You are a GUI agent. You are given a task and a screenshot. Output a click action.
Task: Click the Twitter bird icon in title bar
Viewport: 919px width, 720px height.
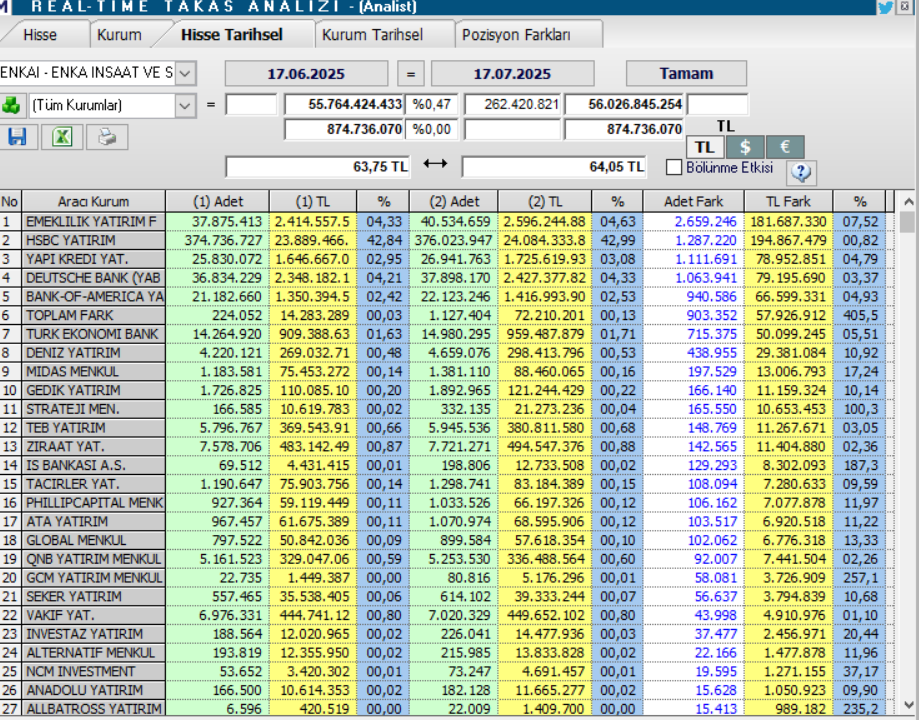click(885, 7)
